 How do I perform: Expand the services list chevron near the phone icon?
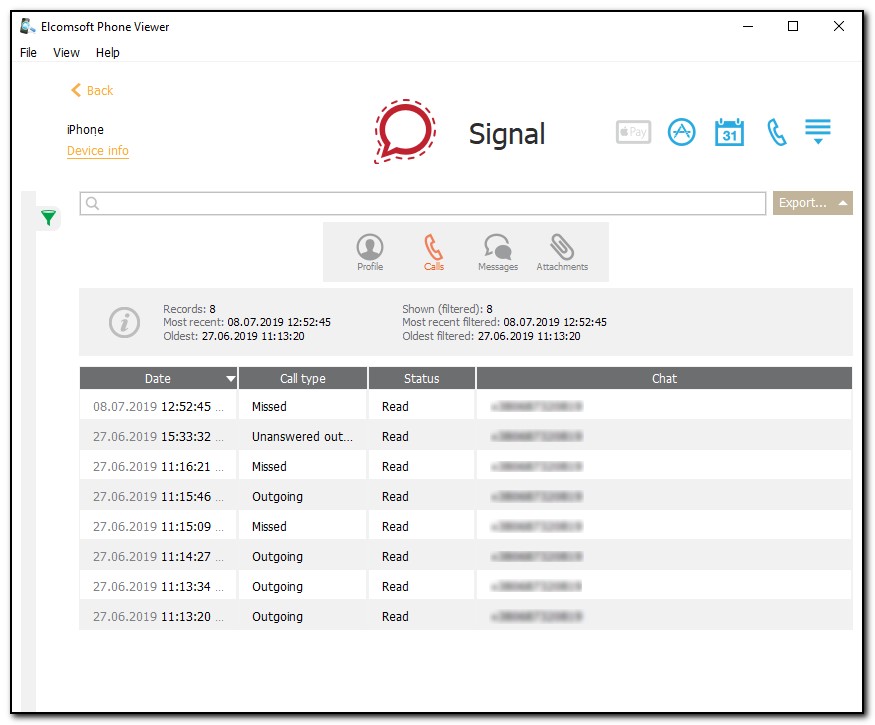[818, 131]
